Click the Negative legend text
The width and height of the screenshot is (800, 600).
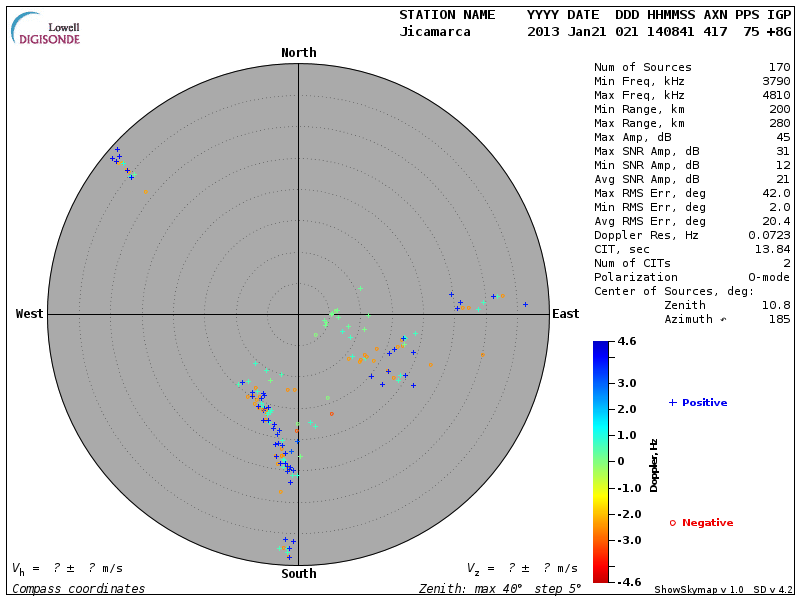click(707, 522)
